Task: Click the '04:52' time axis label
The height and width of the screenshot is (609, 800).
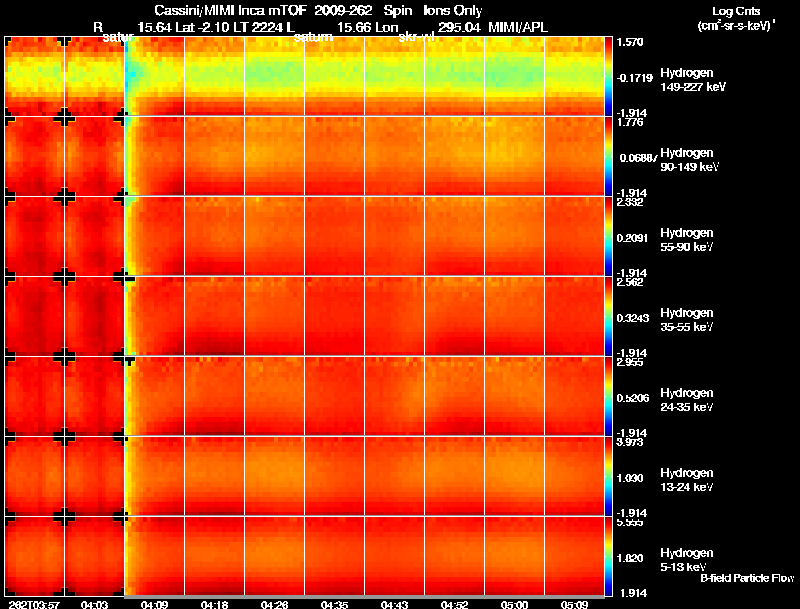Action: click(x=455, y=604)
